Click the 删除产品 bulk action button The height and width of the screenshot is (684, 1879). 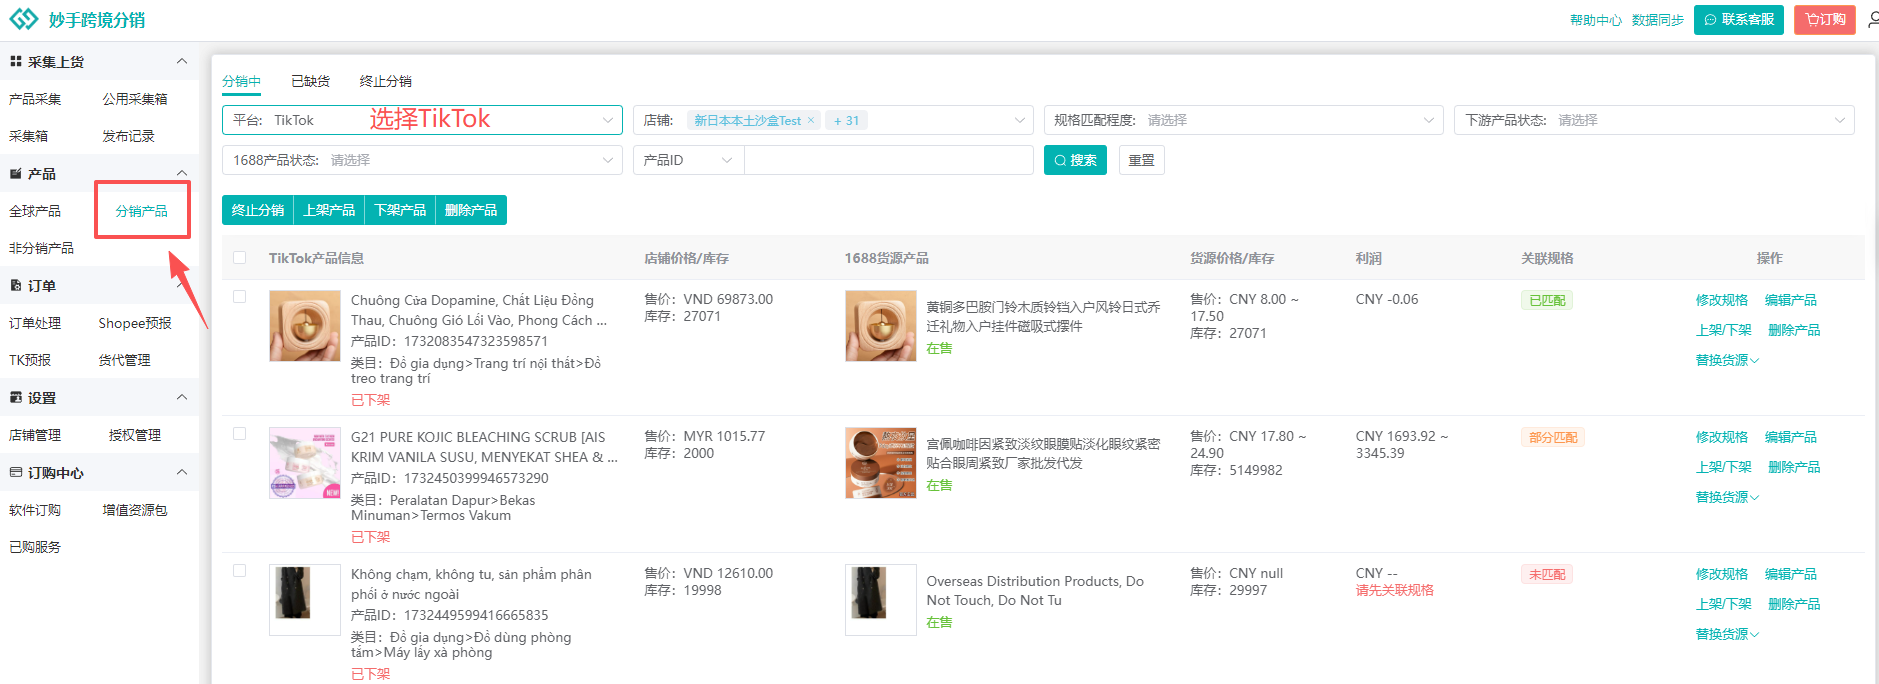point(471,210)
